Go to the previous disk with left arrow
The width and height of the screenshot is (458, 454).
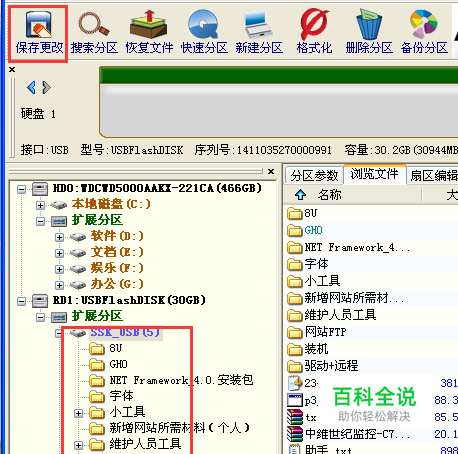[31, 88]
